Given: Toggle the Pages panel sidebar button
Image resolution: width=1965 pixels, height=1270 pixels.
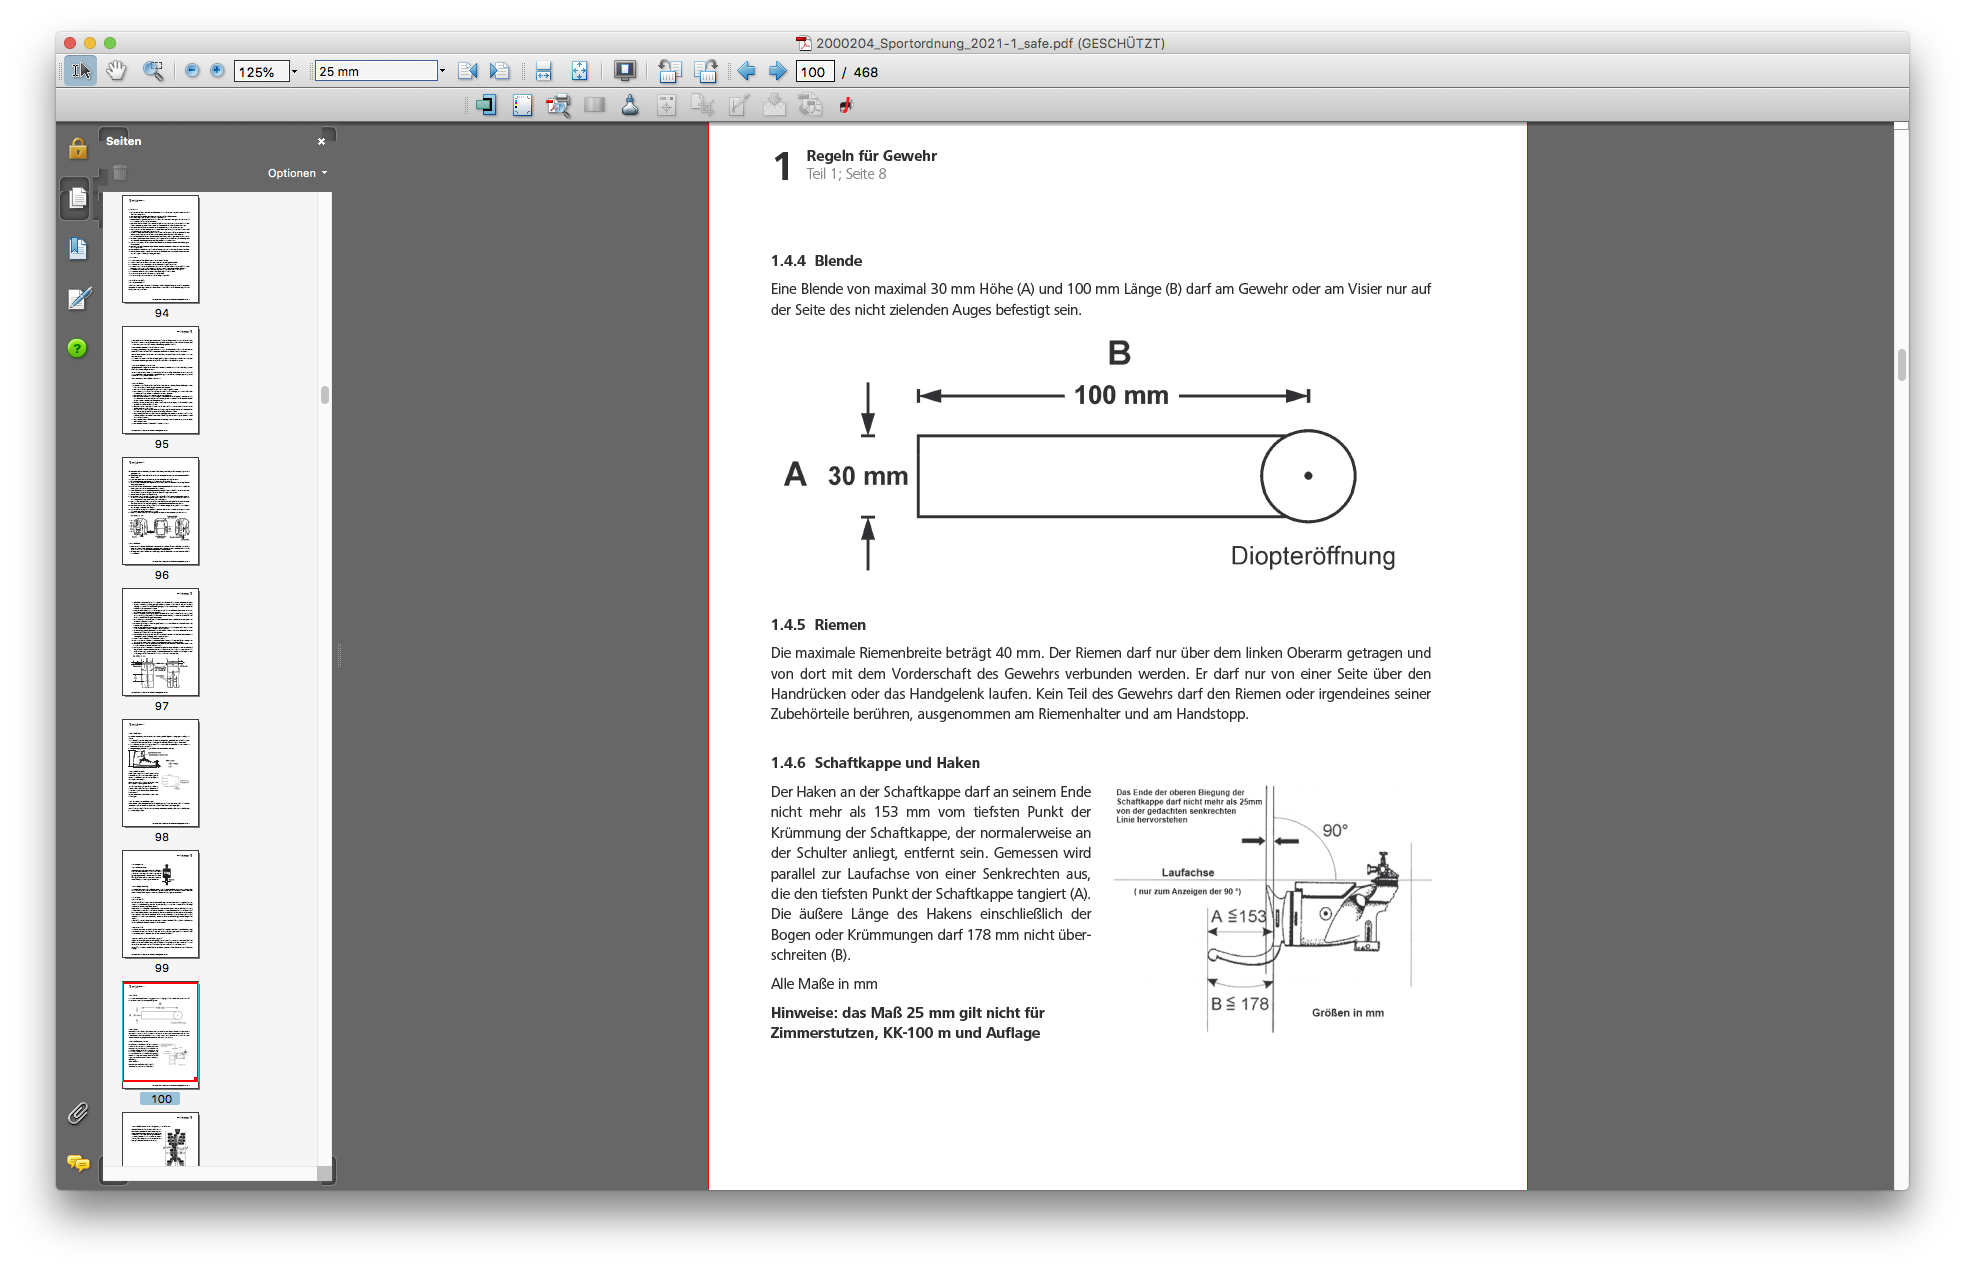Looking at the screenshot, I should pyautogui.click(x=77, y=199).
